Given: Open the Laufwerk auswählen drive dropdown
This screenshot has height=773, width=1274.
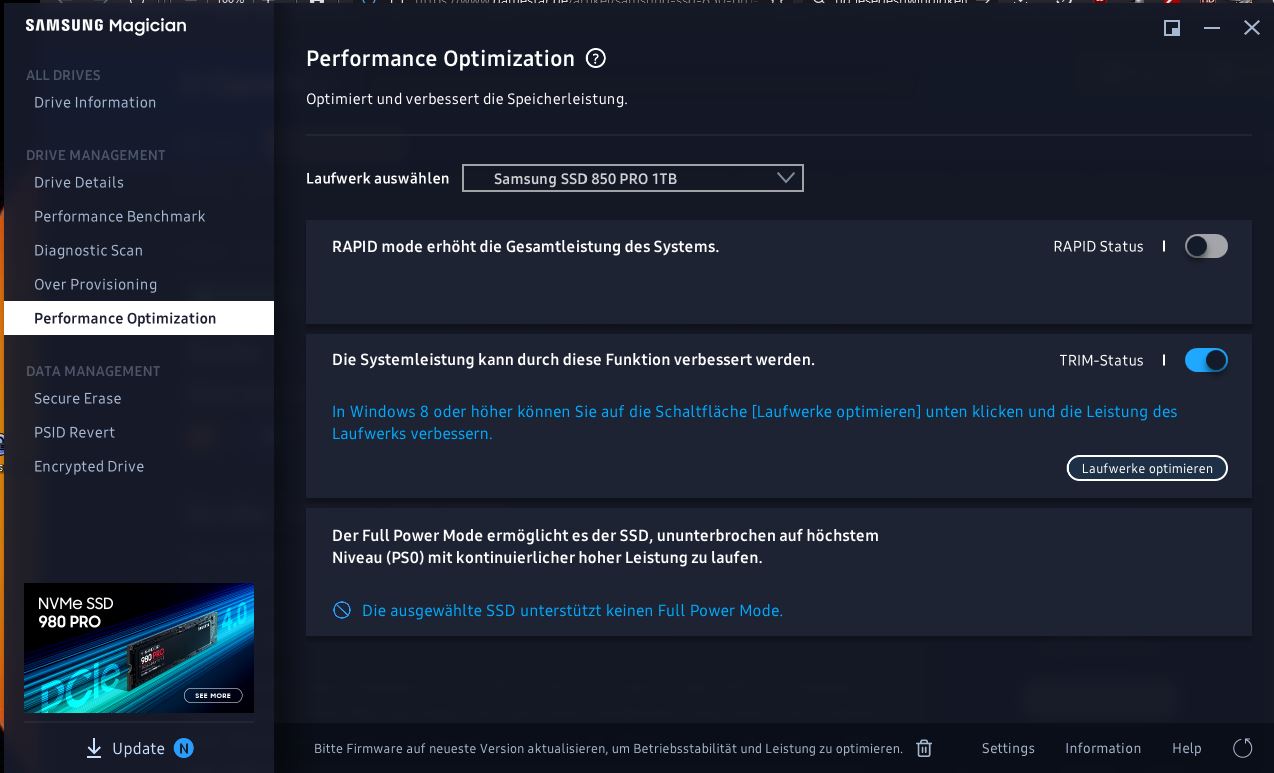Looking at the screenshot, I should pyautogui.click(x=633, y=179).
